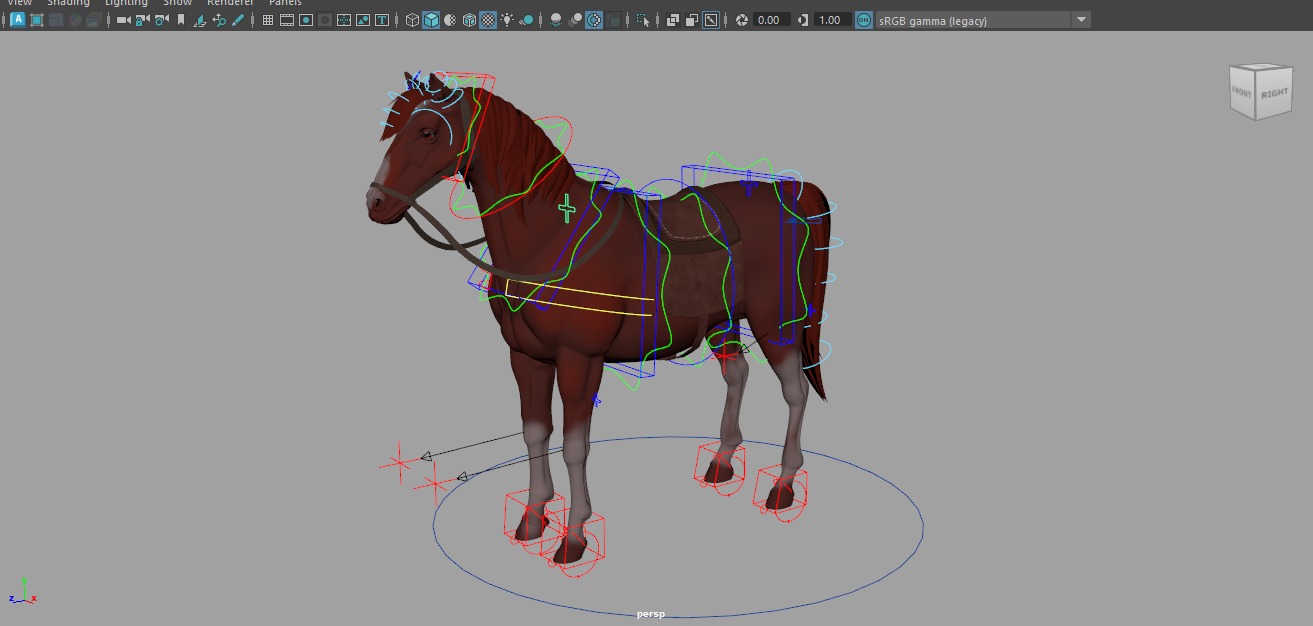The height and width of the screenshot is (626, 1313).
Task: Toggle the shadows icon
Action: pyautogui.click(x=528, y=20)
